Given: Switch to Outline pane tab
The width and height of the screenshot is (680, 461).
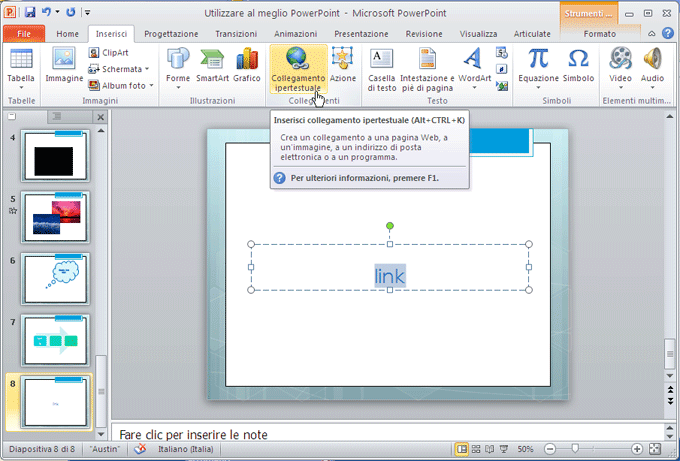Looking at the screenshot, I should click(57, 116).
